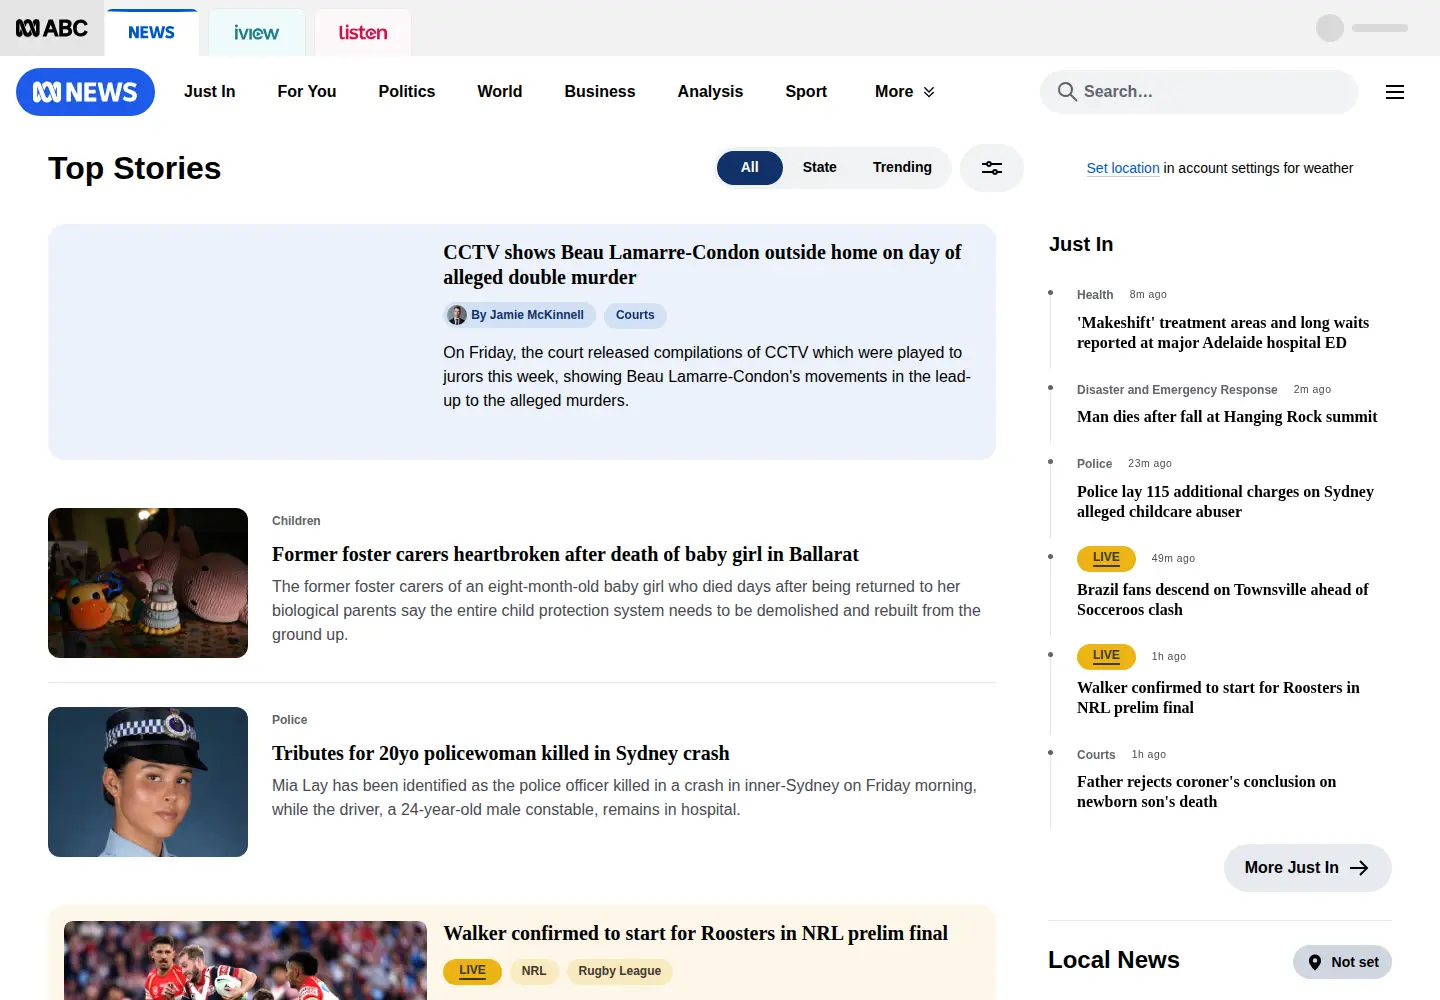1440x1000 pixels.
Task: Click the LIVE badge dated 1h ago
Action: [x=1106, y=656]
